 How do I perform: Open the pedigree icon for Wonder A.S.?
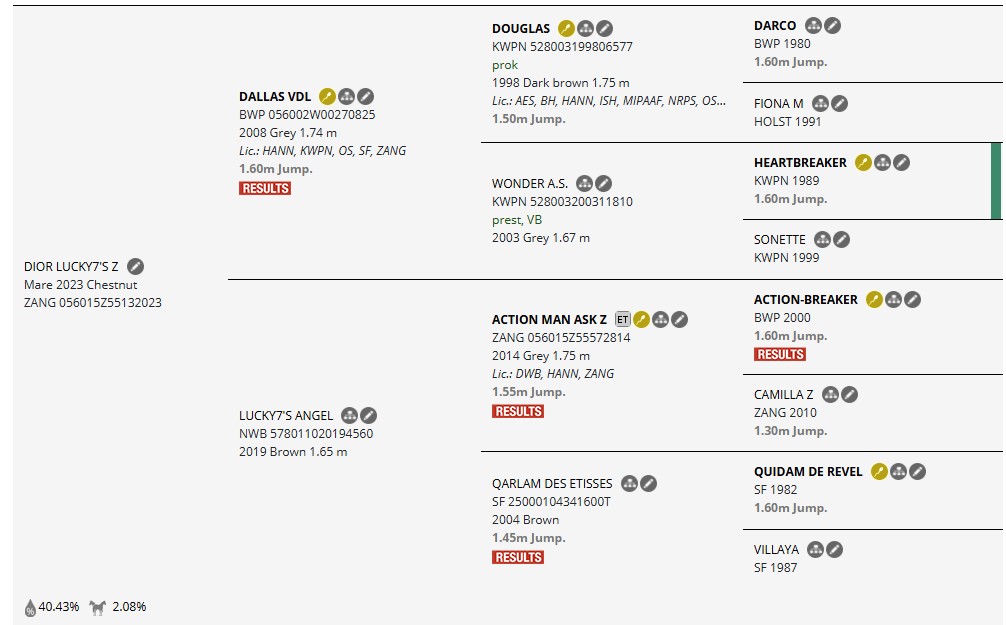585,184
